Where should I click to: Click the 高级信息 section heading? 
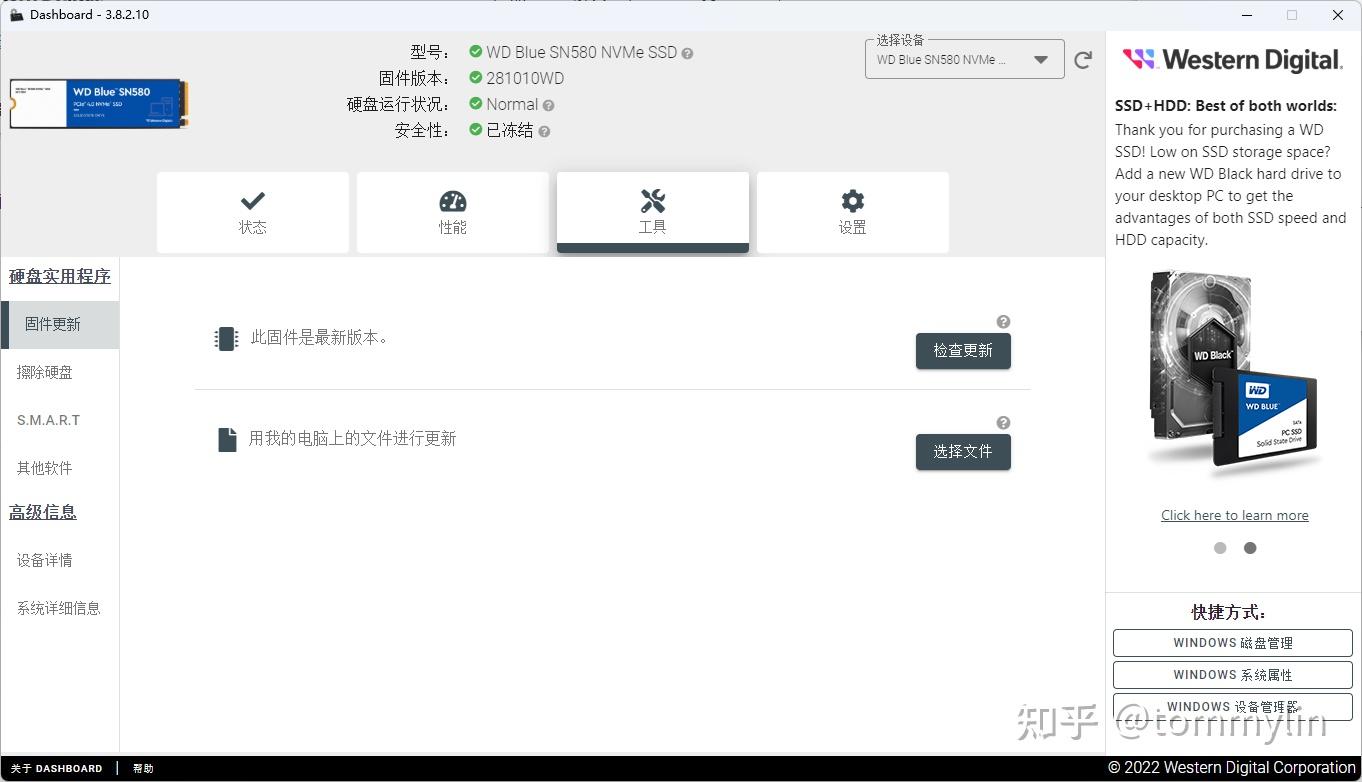click(43, 513)
